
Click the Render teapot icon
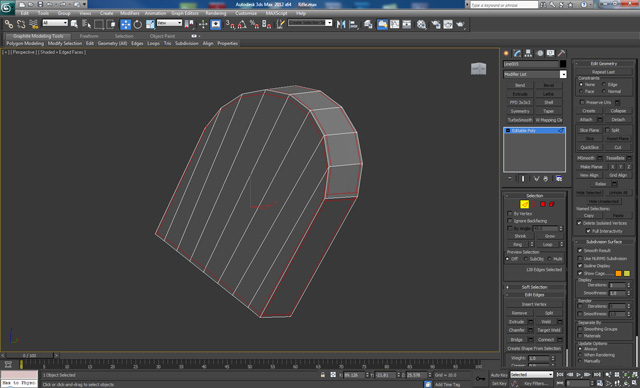click(460, 24)
